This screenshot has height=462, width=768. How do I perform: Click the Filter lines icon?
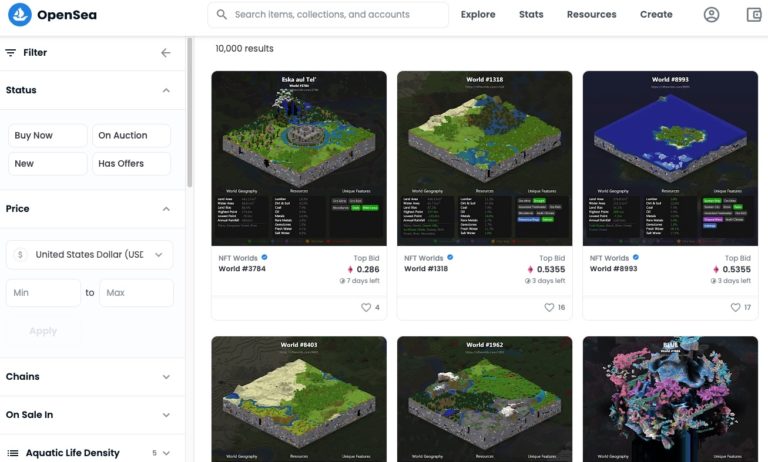point(10,52)
